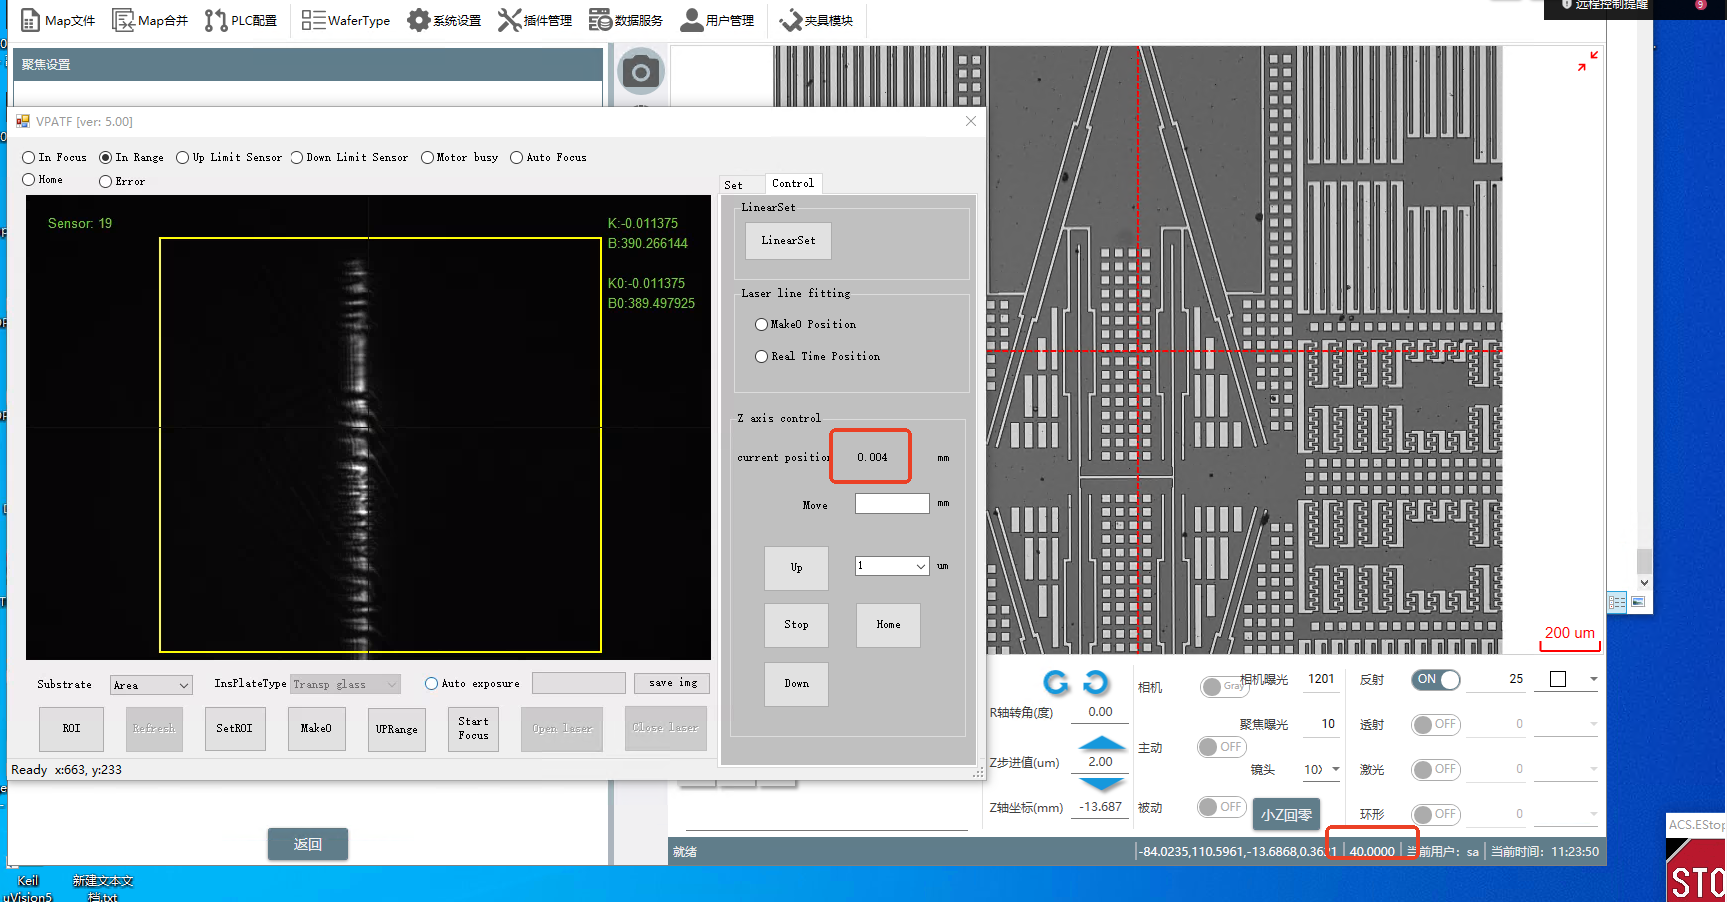Open the 镜头 lens dropdown
Screen dimensions: 1727x902
coord(1322,769)
